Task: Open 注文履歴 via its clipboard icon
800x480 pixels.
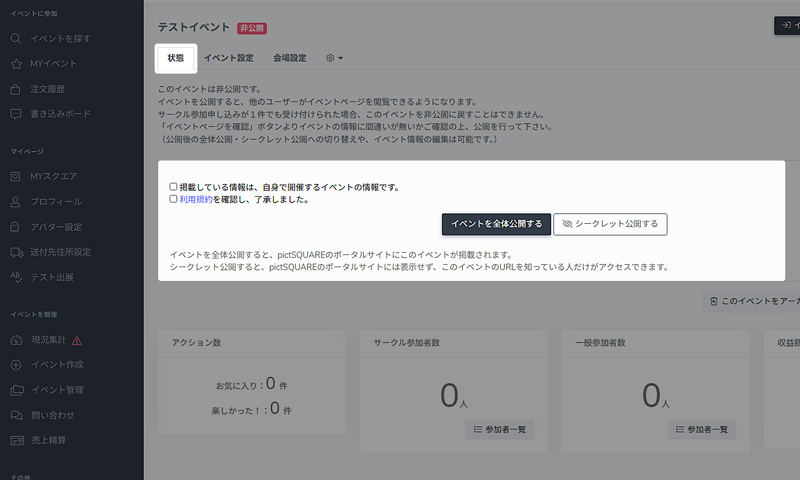Action: click(x=16, y=89)
